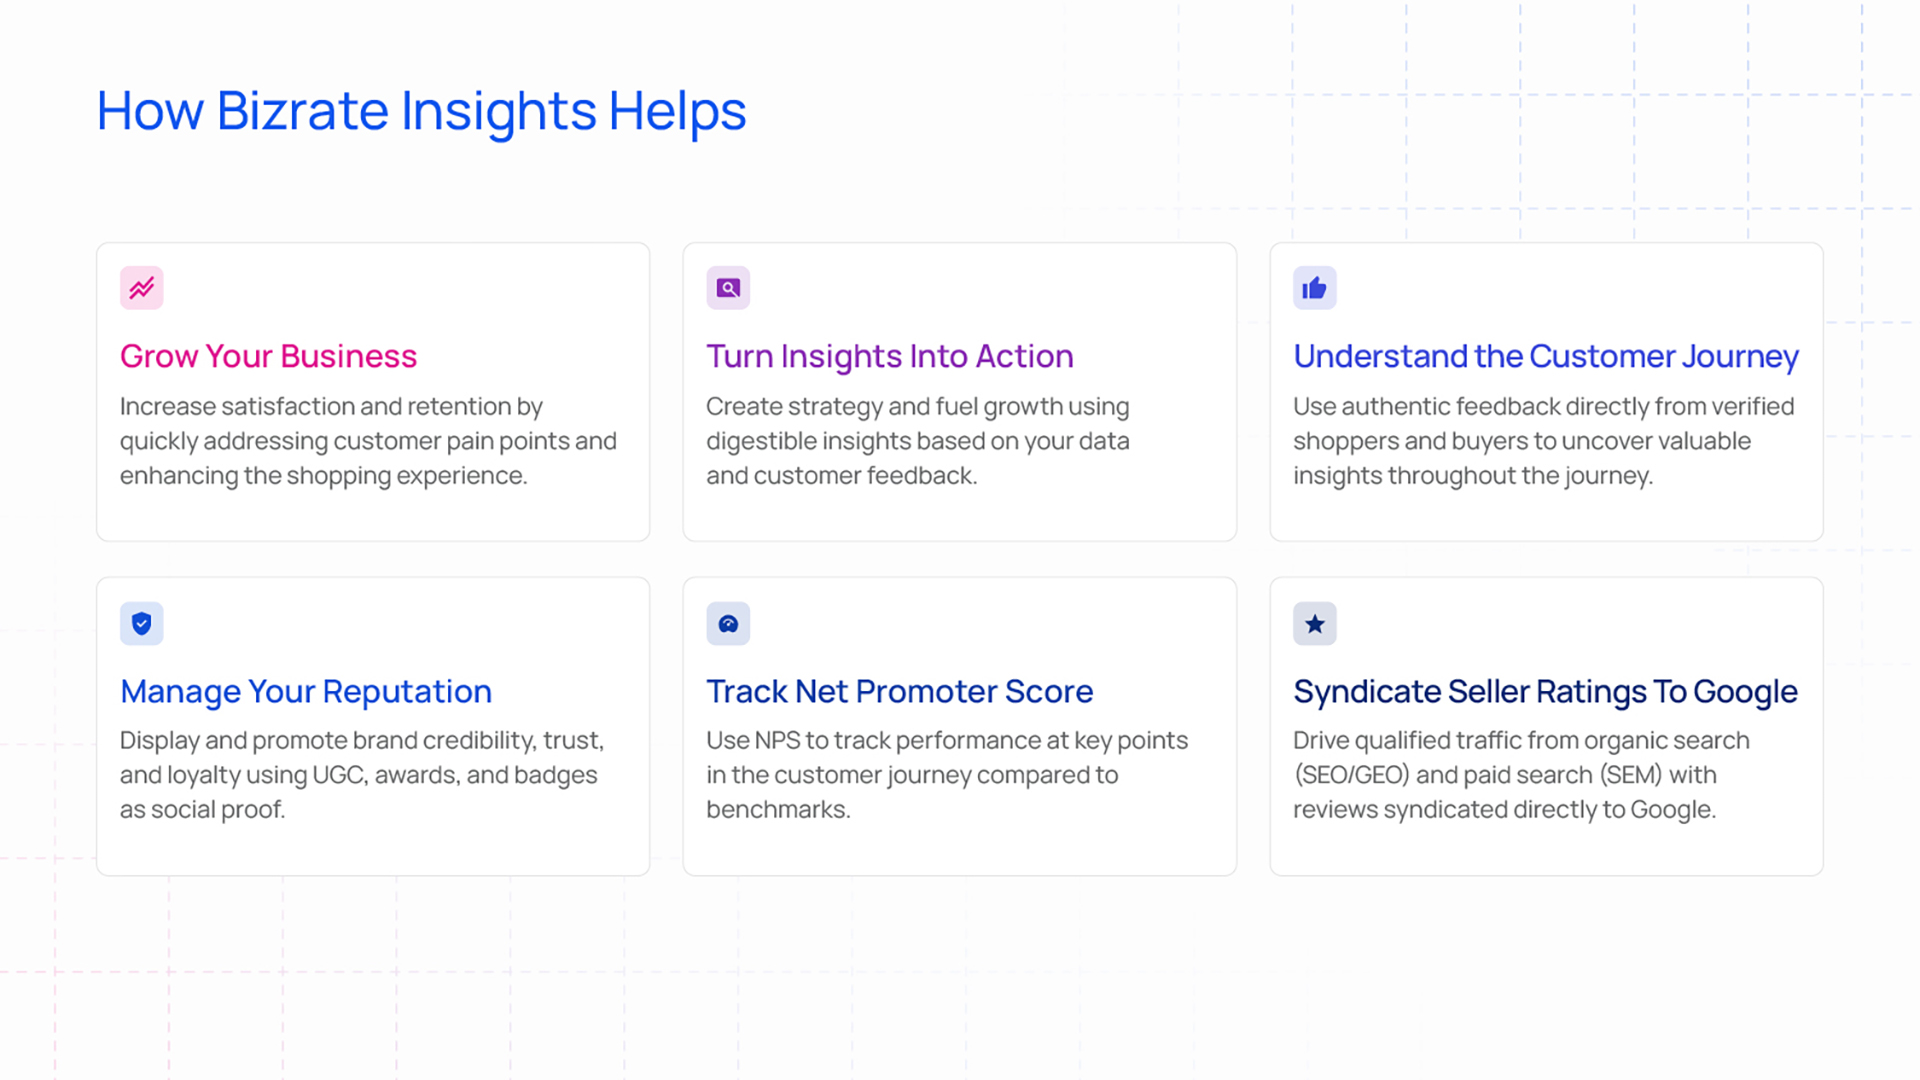Select the Understand the Customer Journey heading
1920x1080 pixels.
[x=1546, y=356]
